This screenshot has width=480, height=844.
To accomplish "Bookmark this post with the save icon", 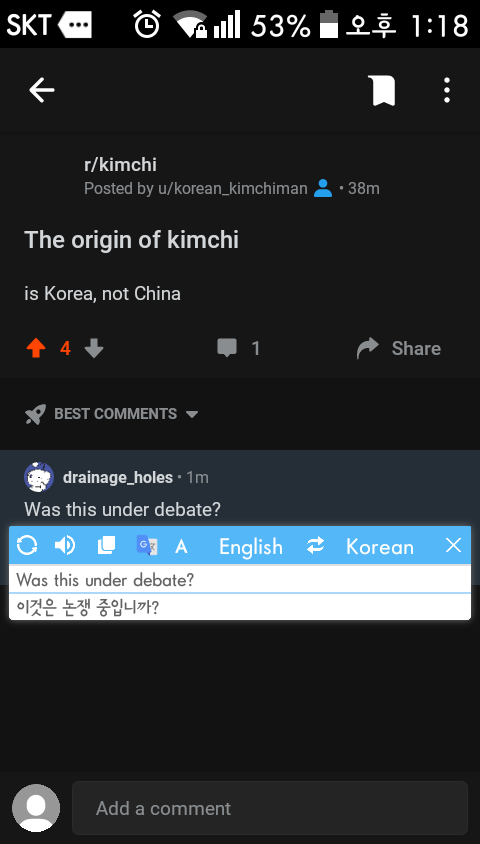I will click(x=382, y=90).
